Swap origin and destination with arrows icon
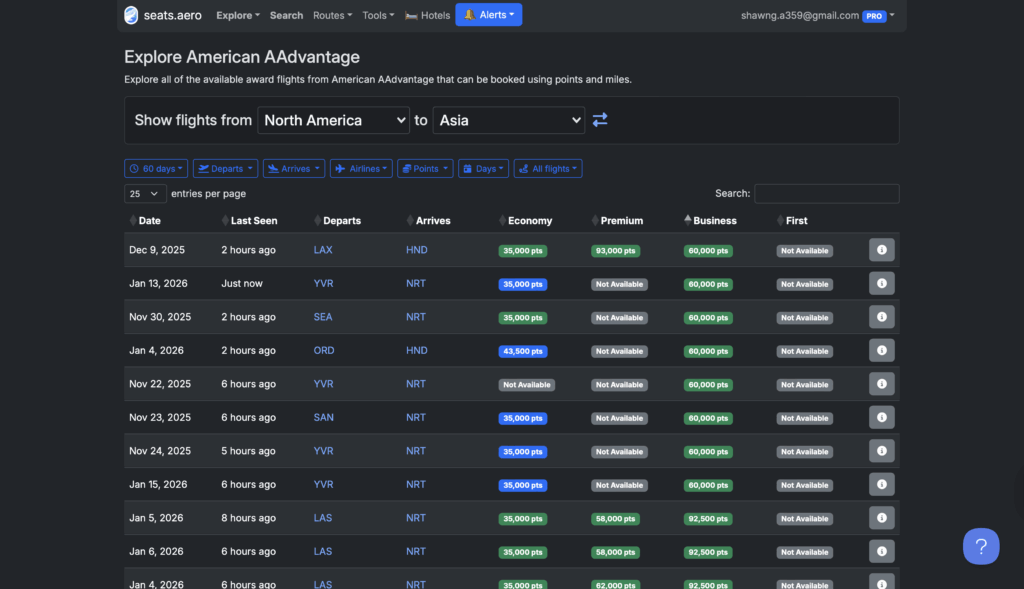Image resolution: width=1024 pixels, height=589 pixels. point(600,120)
